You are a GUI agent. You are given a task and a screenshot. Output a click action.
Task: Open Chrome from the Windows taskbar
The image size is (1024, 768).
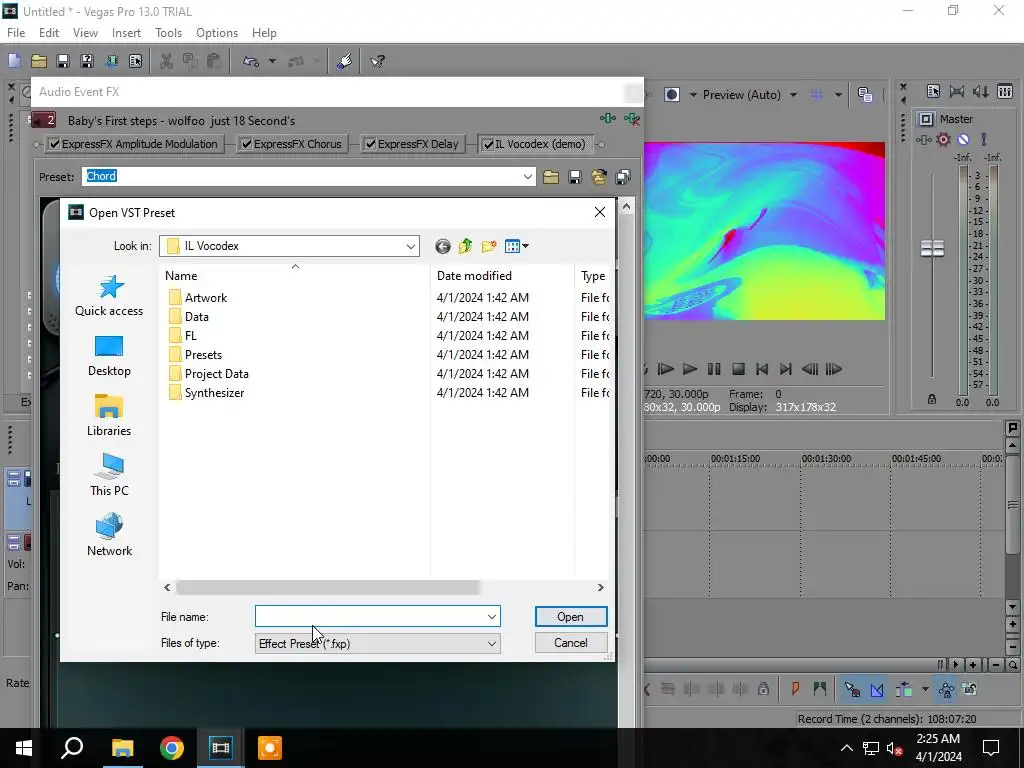click(x=172, y=748)
